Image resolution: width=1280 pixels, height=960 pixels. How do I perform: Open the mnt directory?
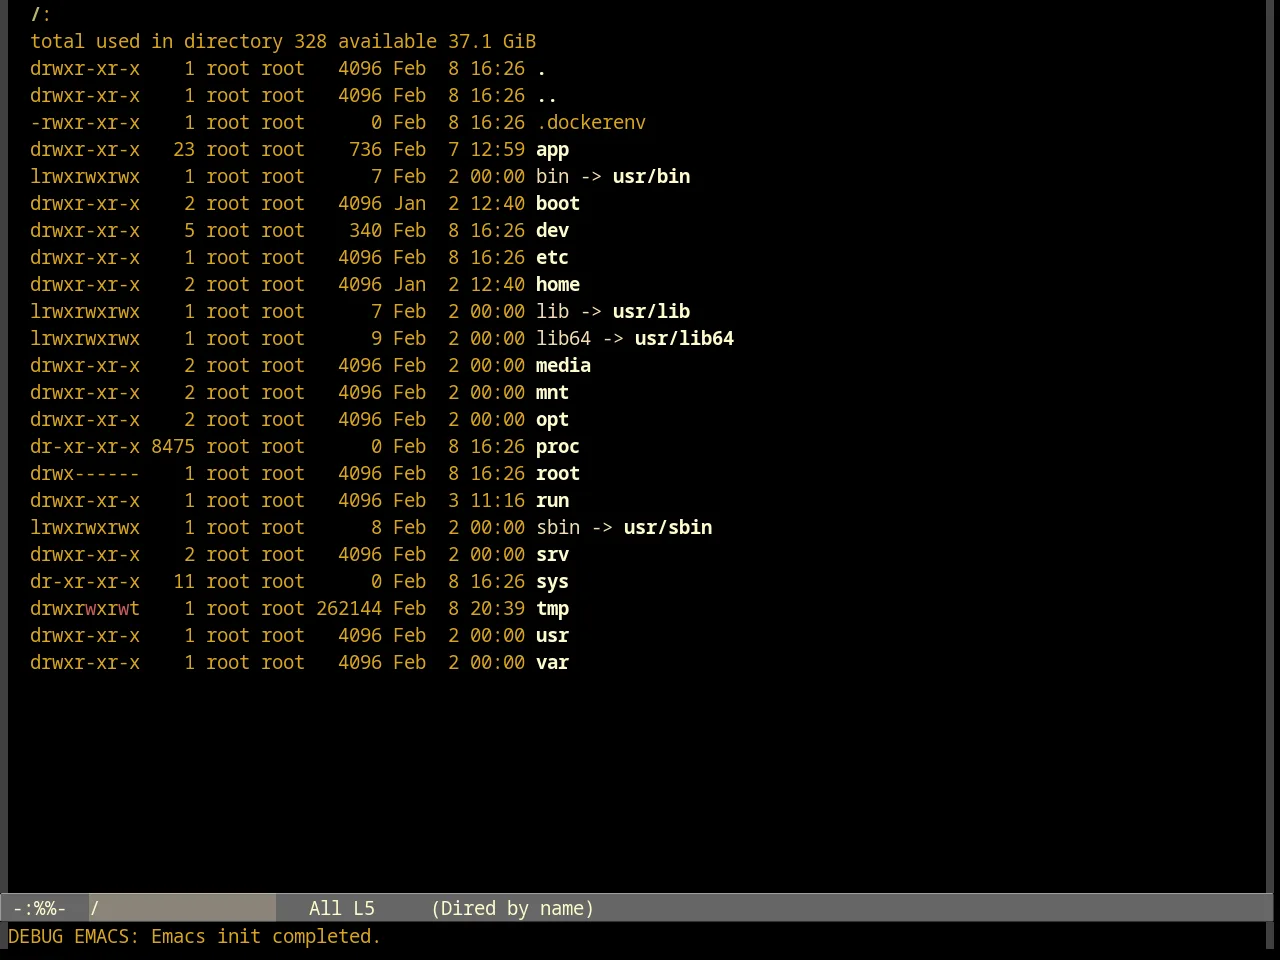click(x=552, y=393)
